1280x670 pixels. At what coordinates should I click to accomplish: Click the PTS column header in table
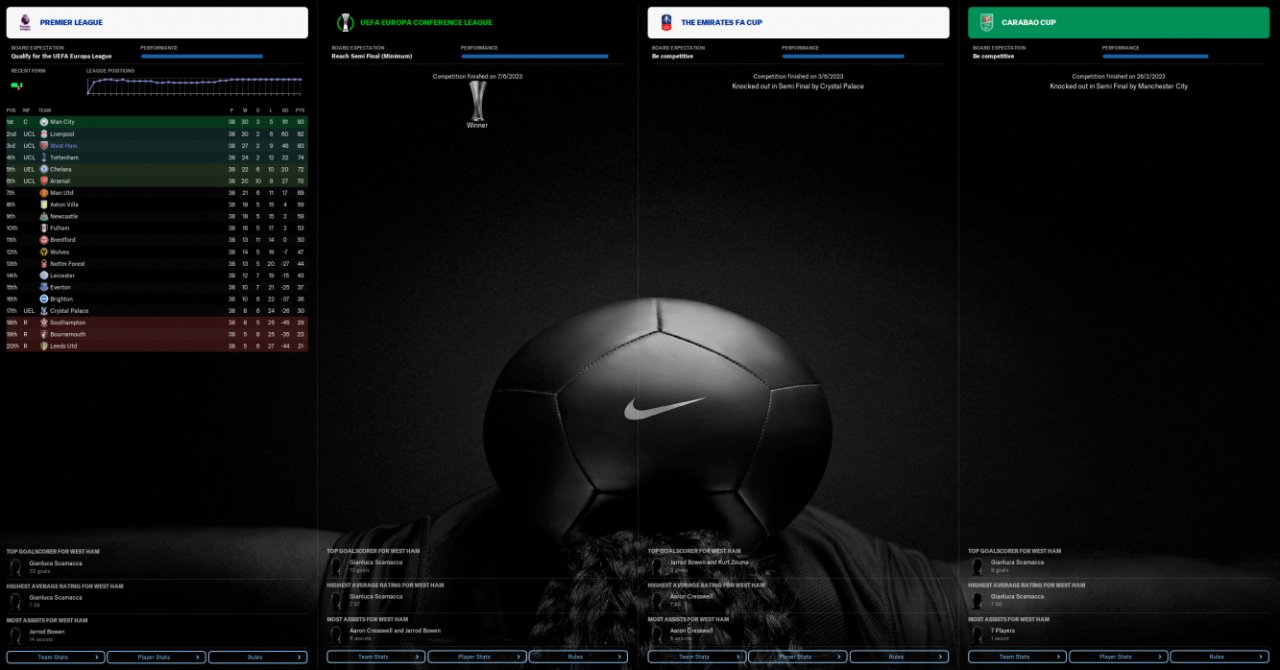point(300,110)
